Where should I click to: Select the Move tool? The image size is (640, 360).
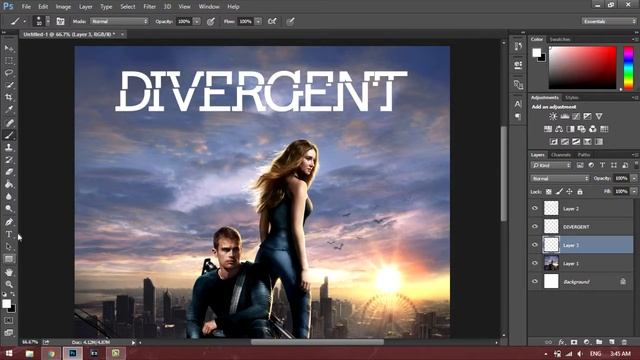(9, 48)
